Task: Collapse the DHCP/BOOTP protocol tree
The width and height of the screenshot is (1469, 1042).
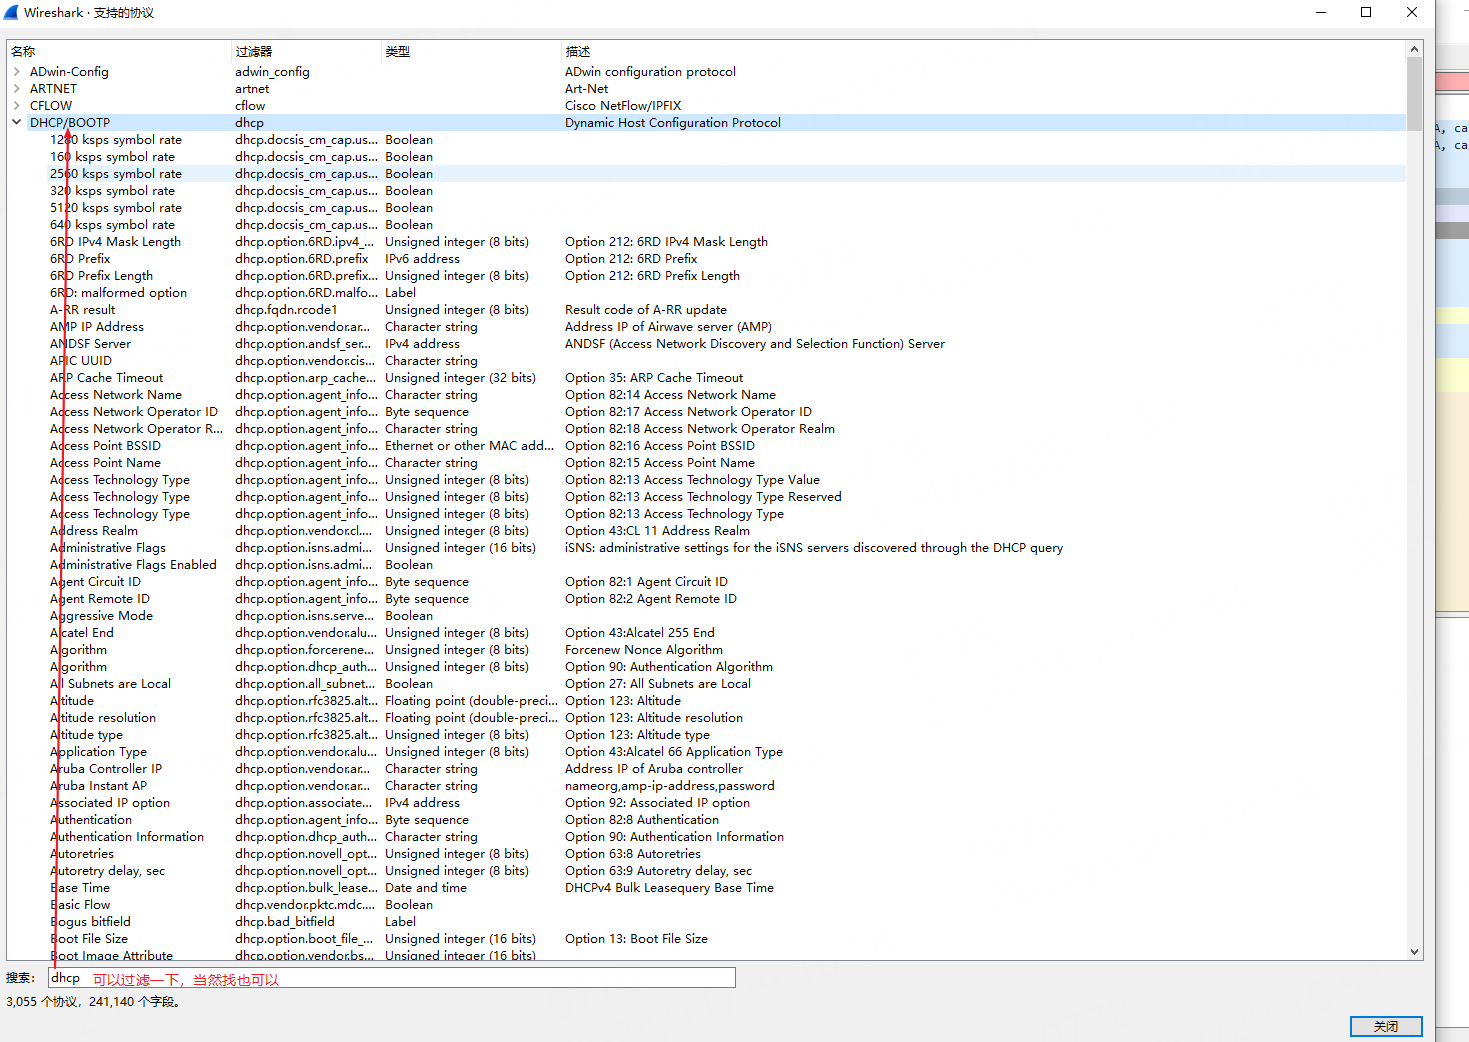Action: 17,123
